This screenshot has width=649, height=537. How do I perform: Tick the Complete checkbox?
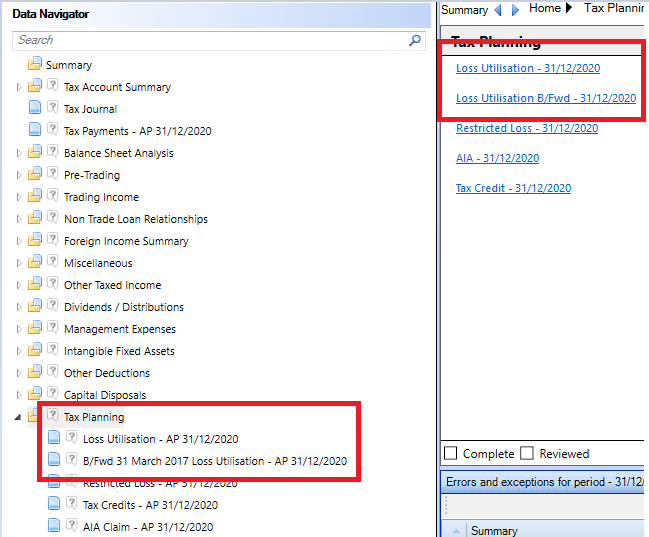click(x=450, y=453)
